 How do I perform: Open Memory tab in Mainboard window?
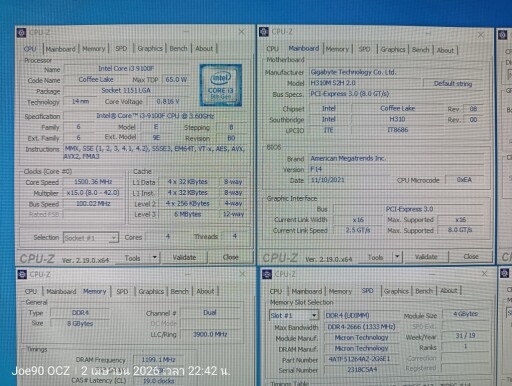click(x=337, y=49)
